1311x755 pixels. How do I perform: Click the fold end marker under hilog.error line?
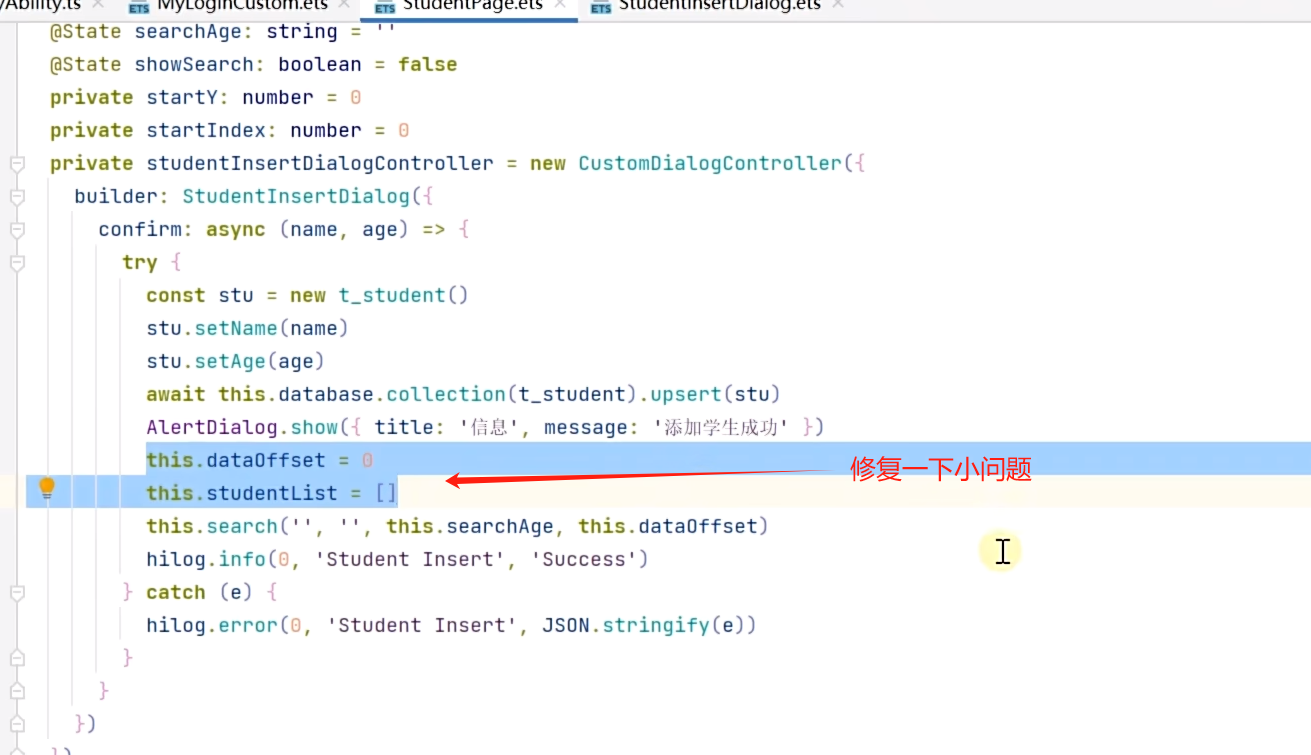(16, 658)
